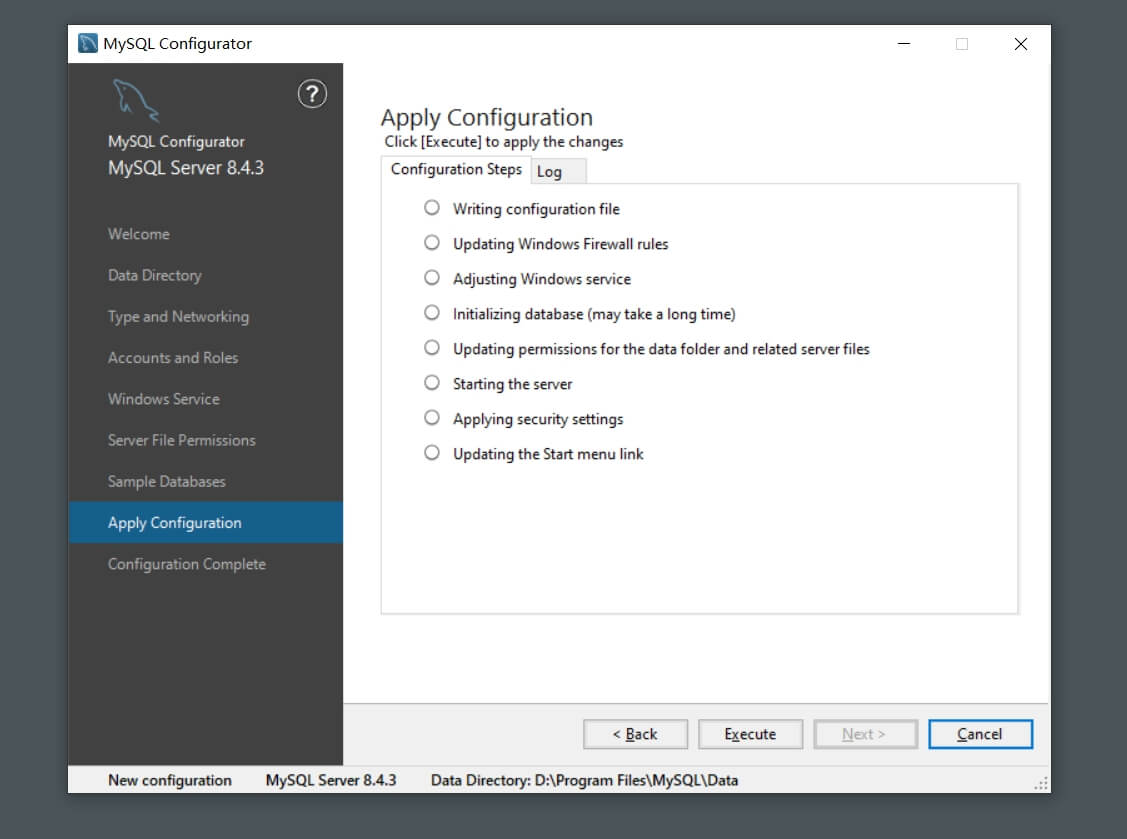Select the Updating the Start menu link circle

(431, 453)
